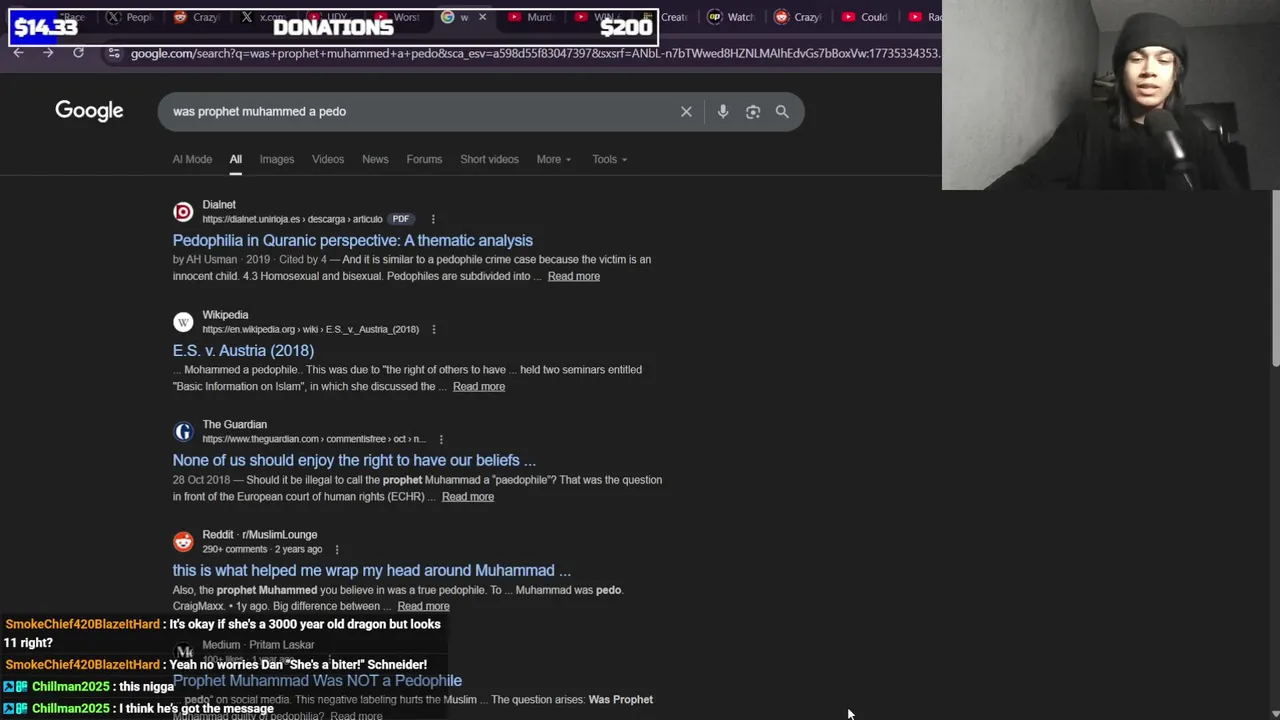
Task: Open three-dot menu for Reddit result
Action: tap(337, 549)
